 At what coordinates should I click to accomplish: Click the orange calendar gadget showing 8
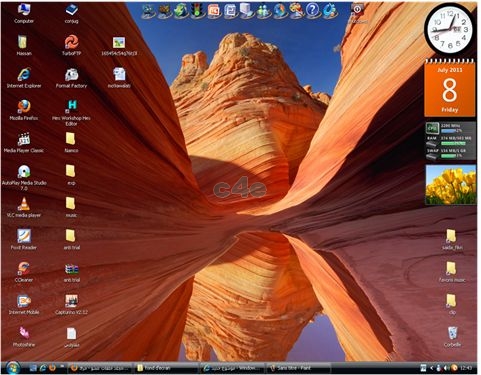pyautogui.click(x=450, y=88)
